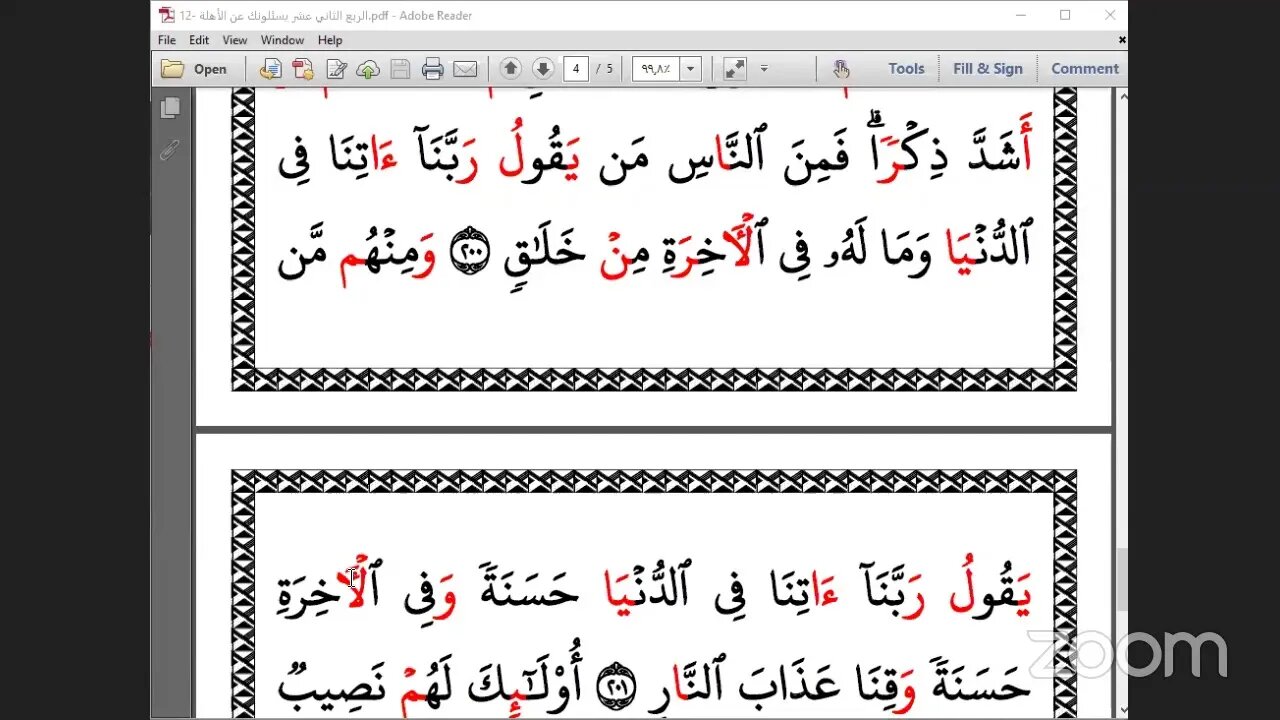Click the Adobe Reader title bar icon

point(167,15)
